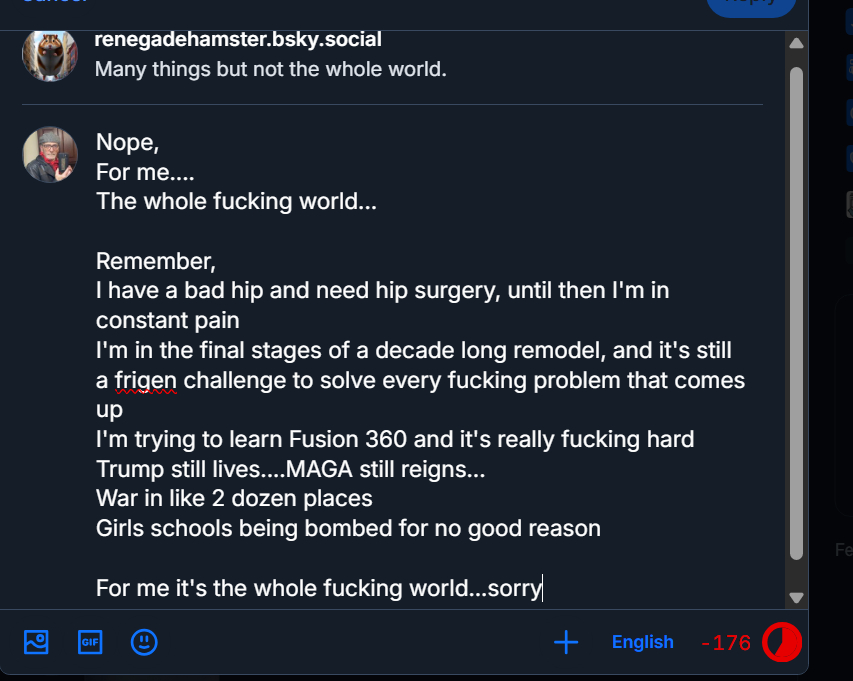This screenshot has width=853, height=681.
Task: Add another post with plus icon
Action: pos(566,642)
